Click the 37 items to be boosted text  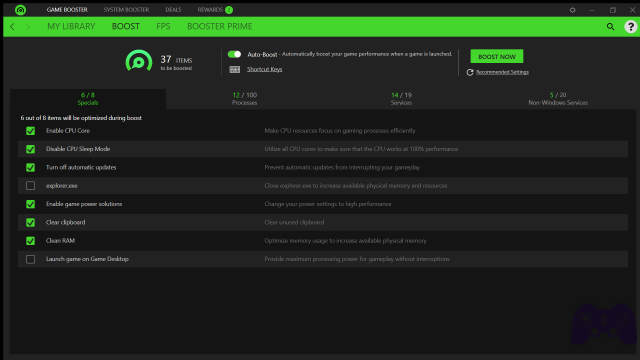(x=176, y=62)
